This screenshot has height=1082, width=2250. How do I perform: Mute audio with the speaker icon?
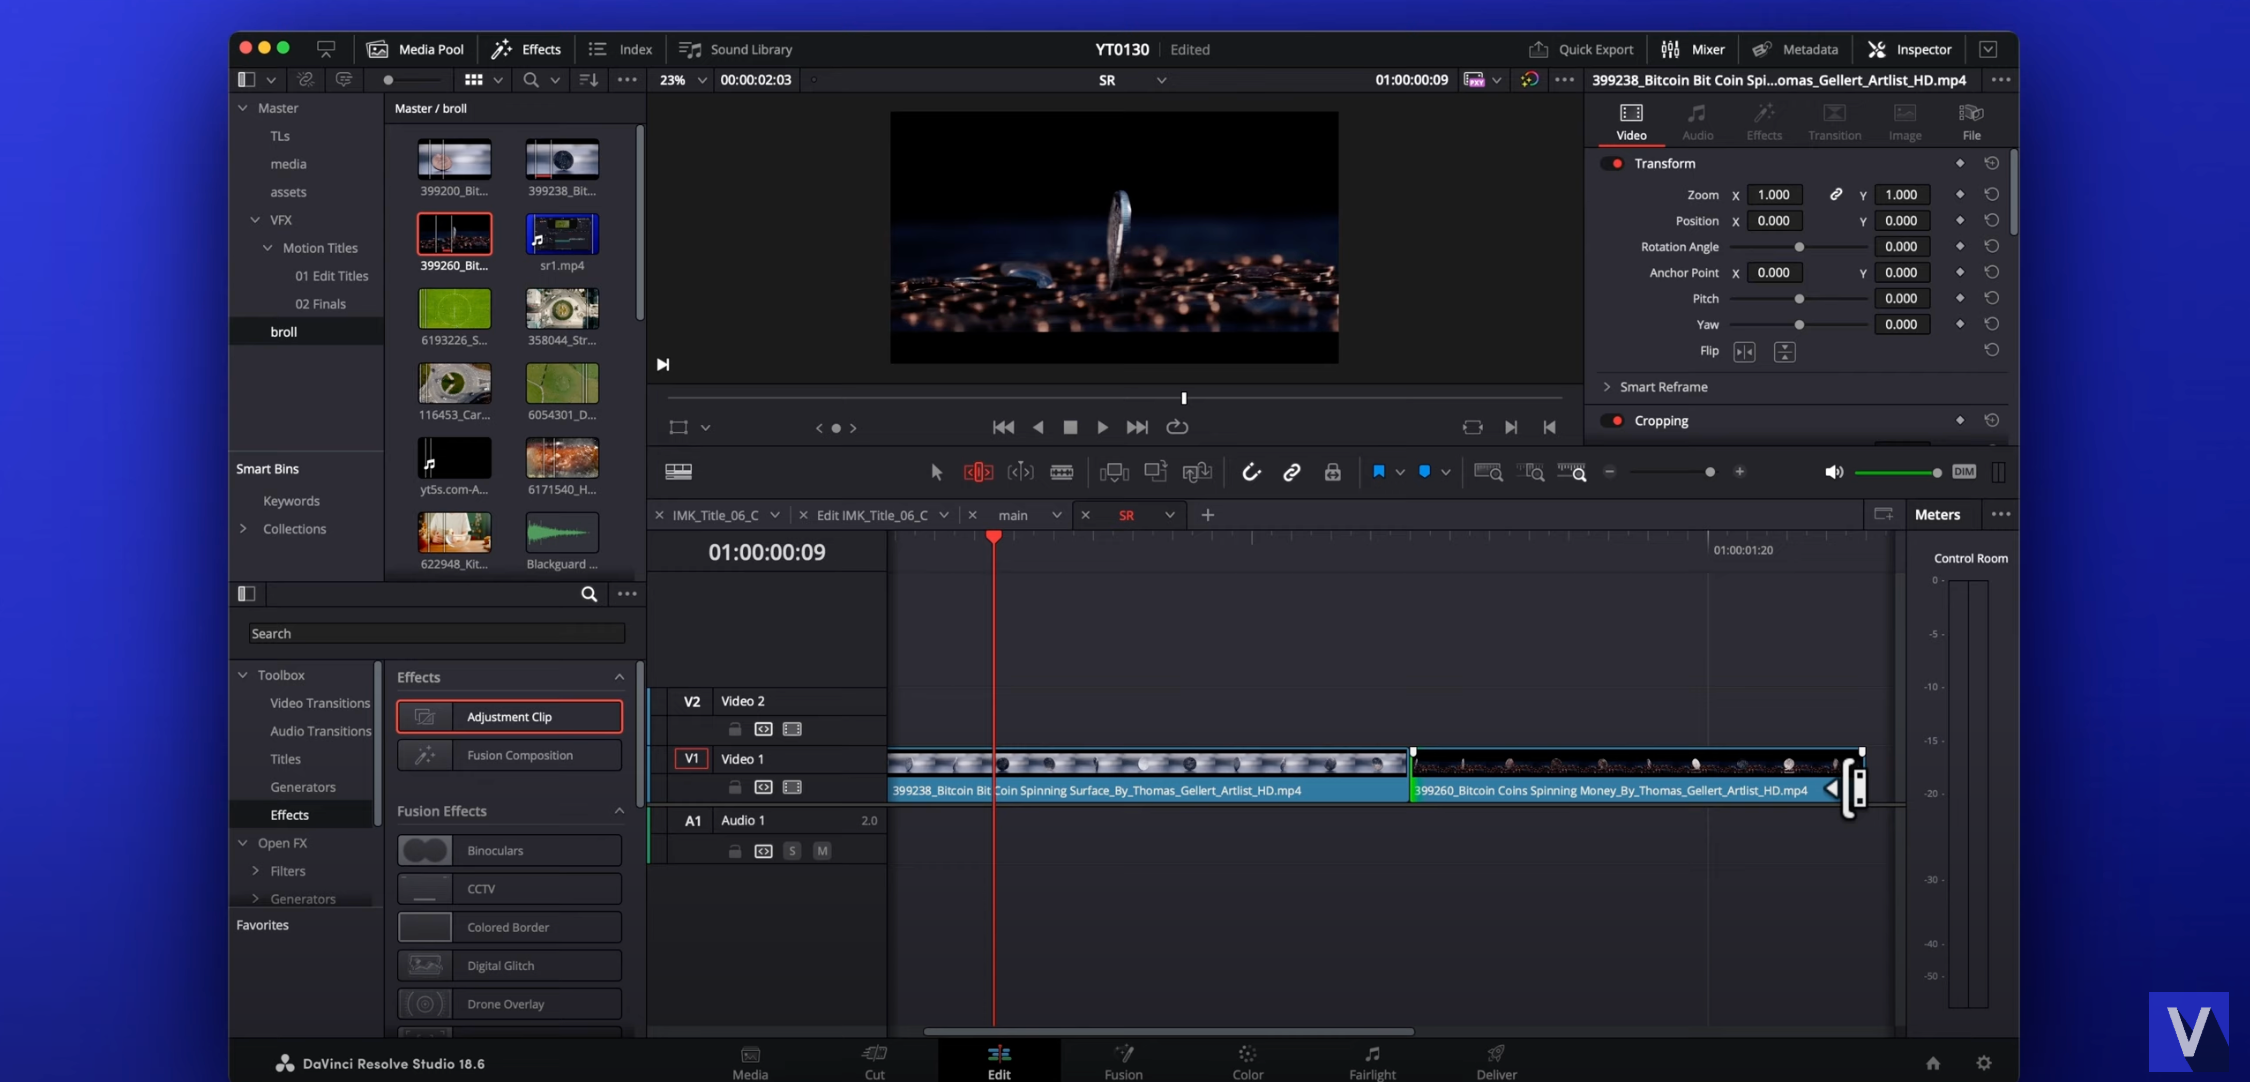point(1834,472)
